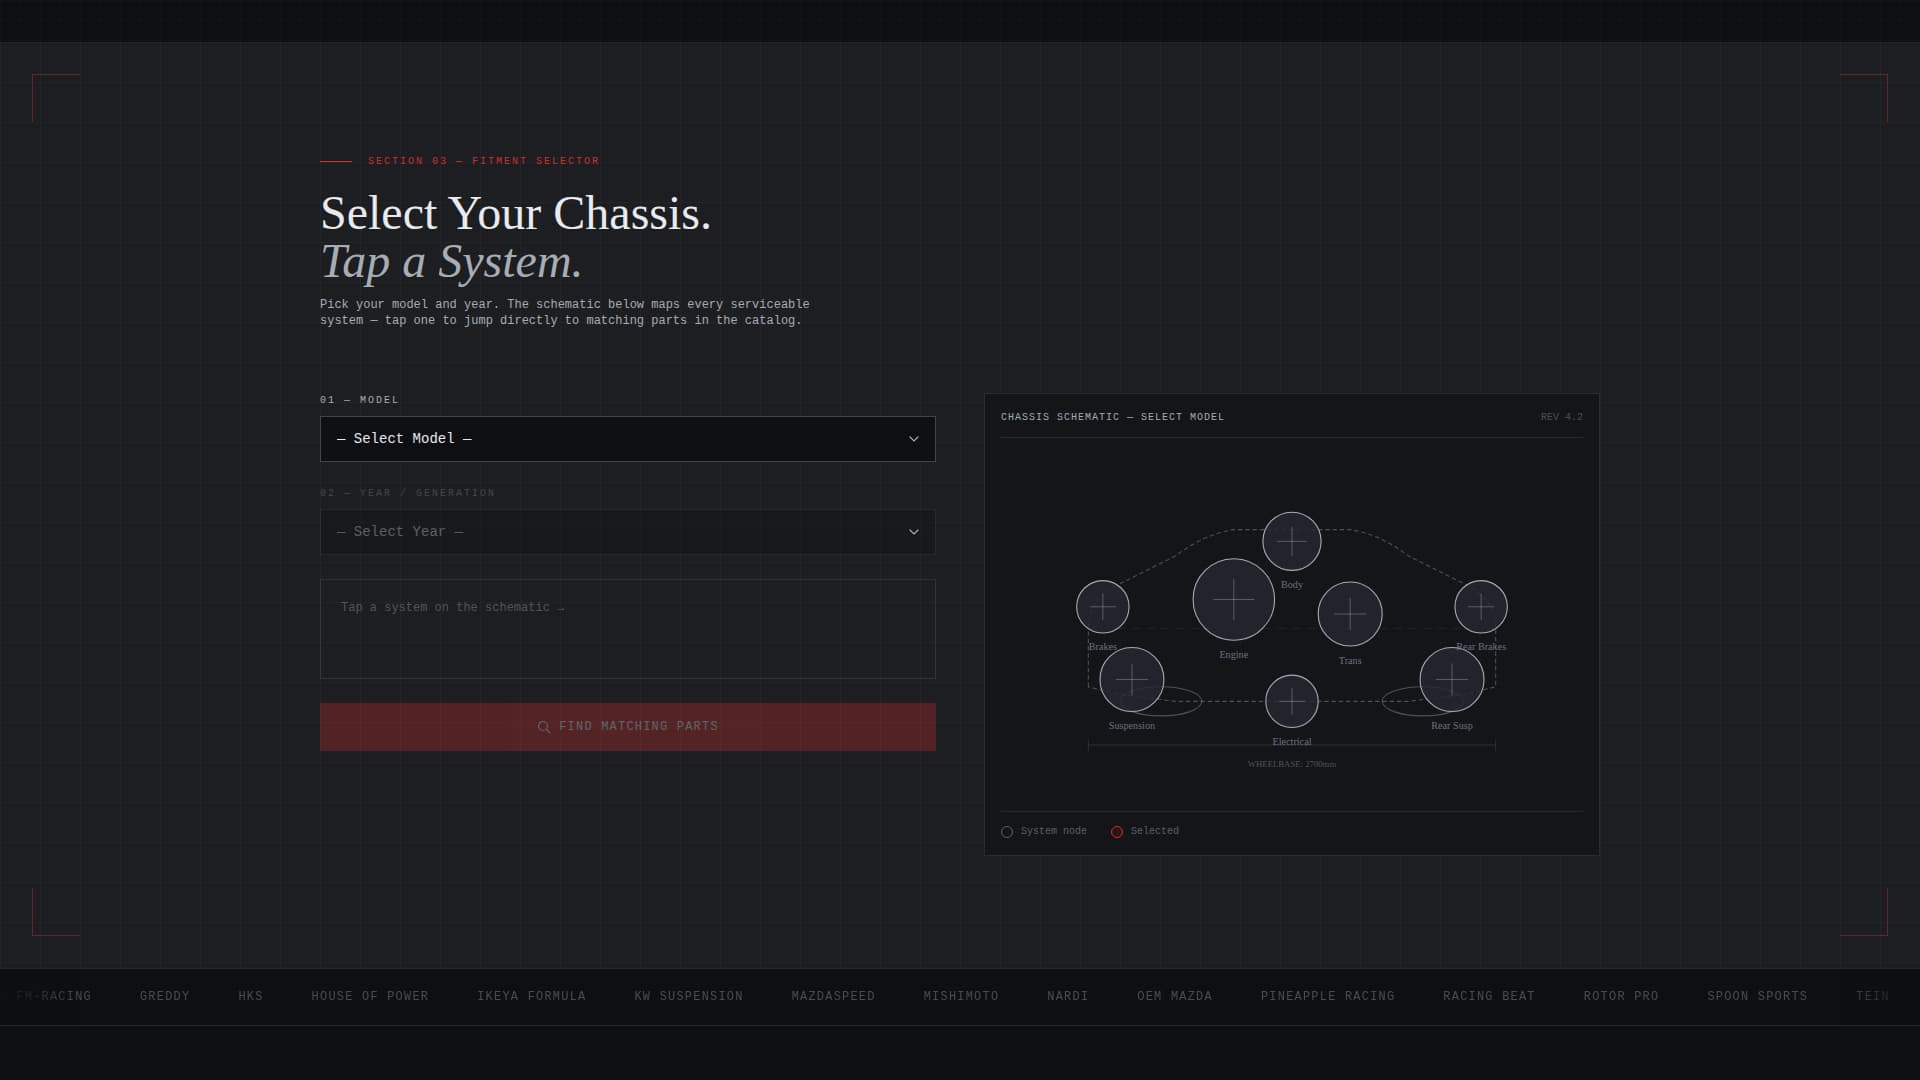
Task: Click SPOON SPORTS brand
Action: (x=1757, y=996)
